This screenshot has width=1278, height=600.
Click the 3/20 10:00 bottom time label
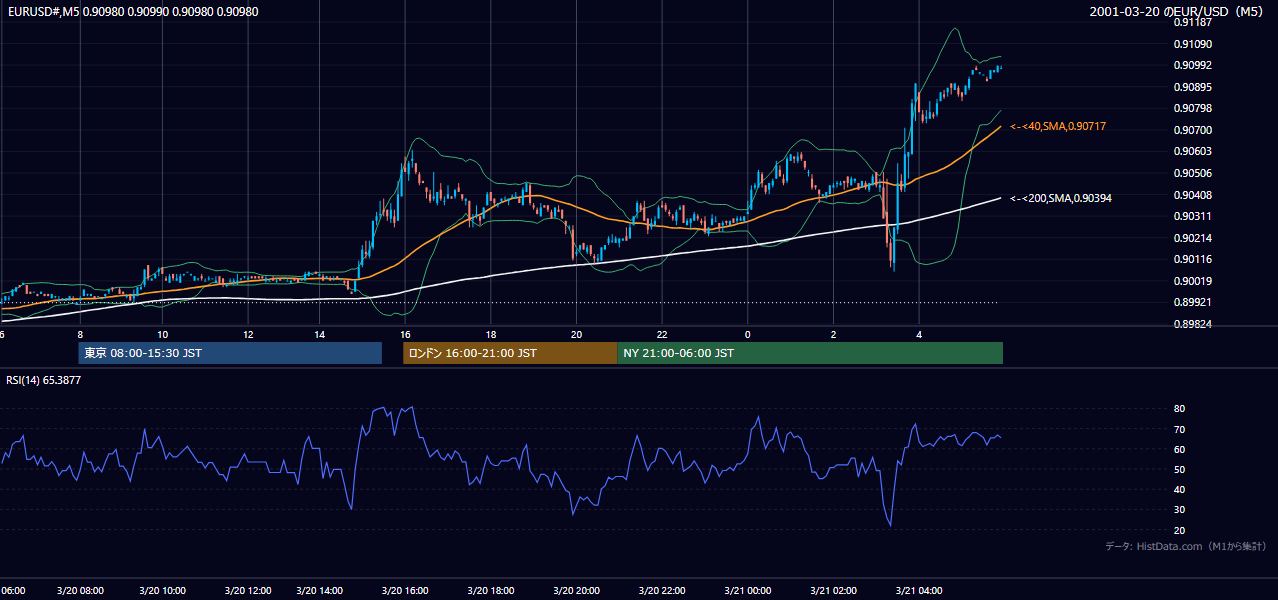[x=161, y=591]
